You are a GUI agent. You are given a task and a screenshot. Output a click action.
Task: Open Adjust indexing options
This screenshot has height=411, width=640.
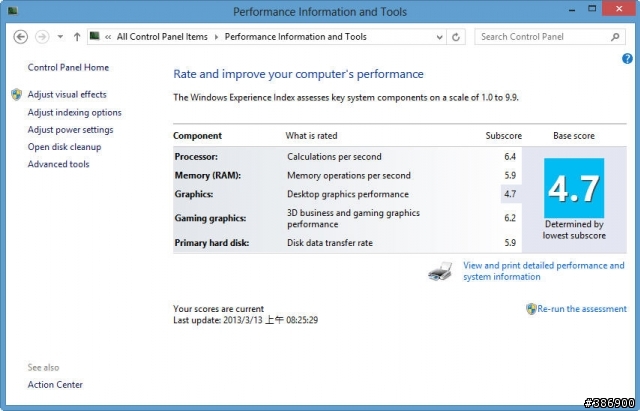click(x=74, y=112)
